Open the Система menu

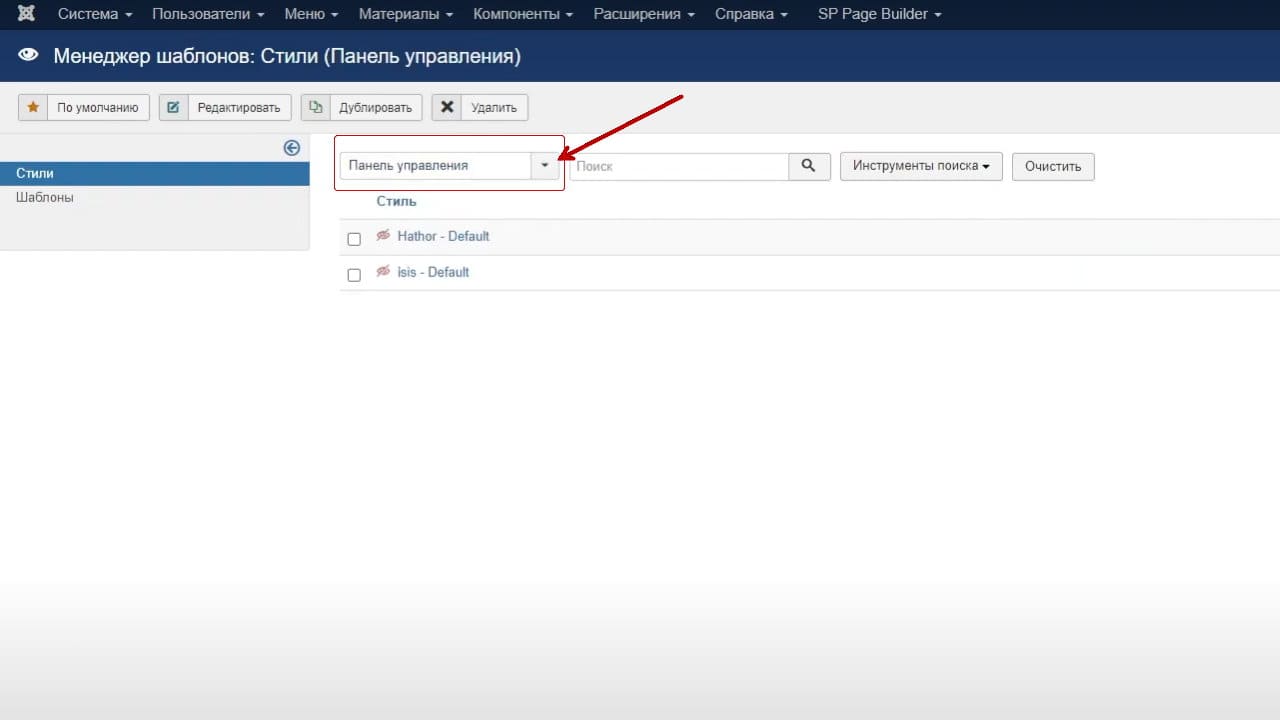pyautogui.click(x=95, y=14)
